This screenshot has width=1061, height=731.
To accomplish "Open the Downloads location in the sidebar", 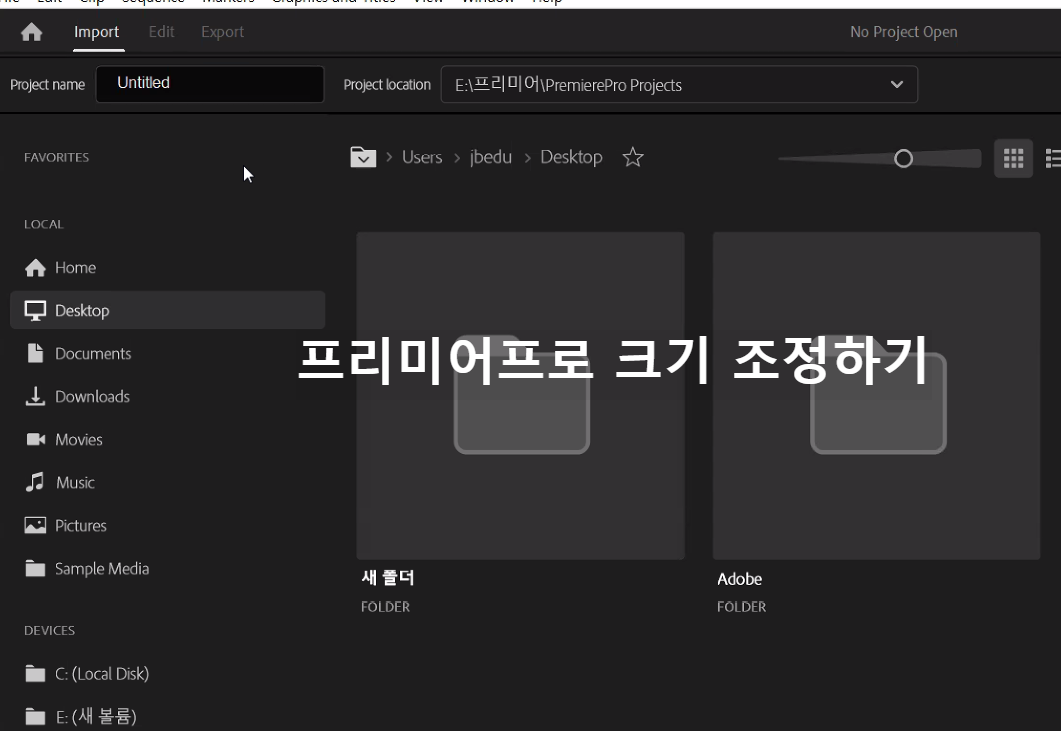I will [x=90, y=396].
